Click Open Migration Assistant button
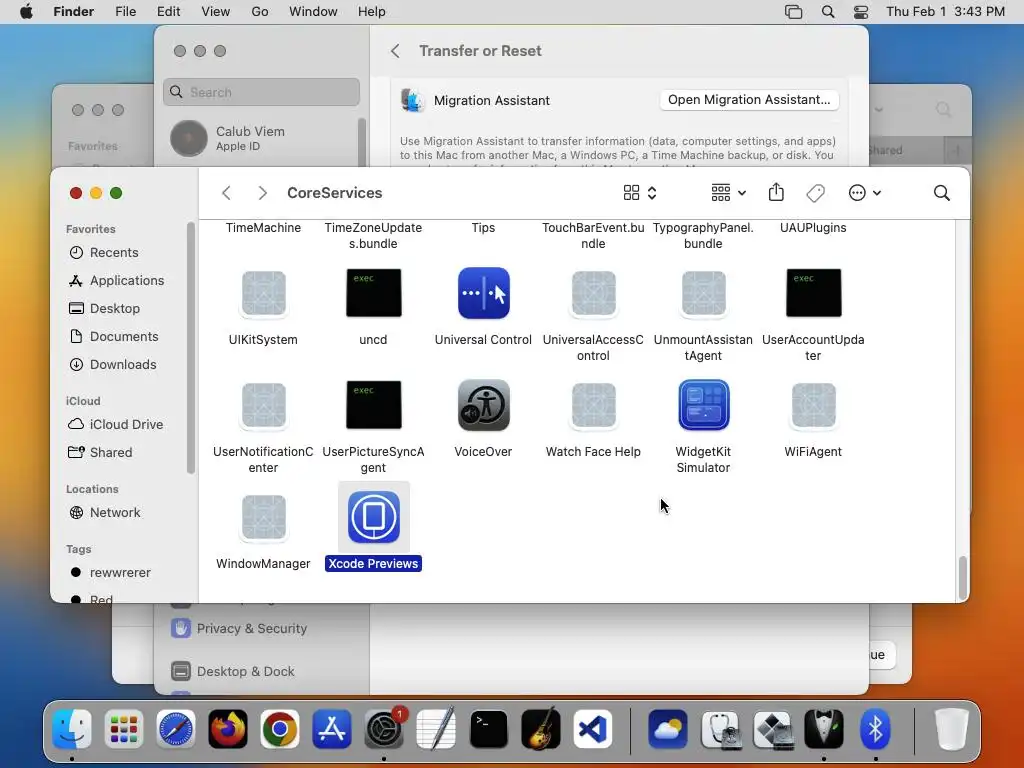Viewport: 1024px width, 768px height. [x=749, y=100]
